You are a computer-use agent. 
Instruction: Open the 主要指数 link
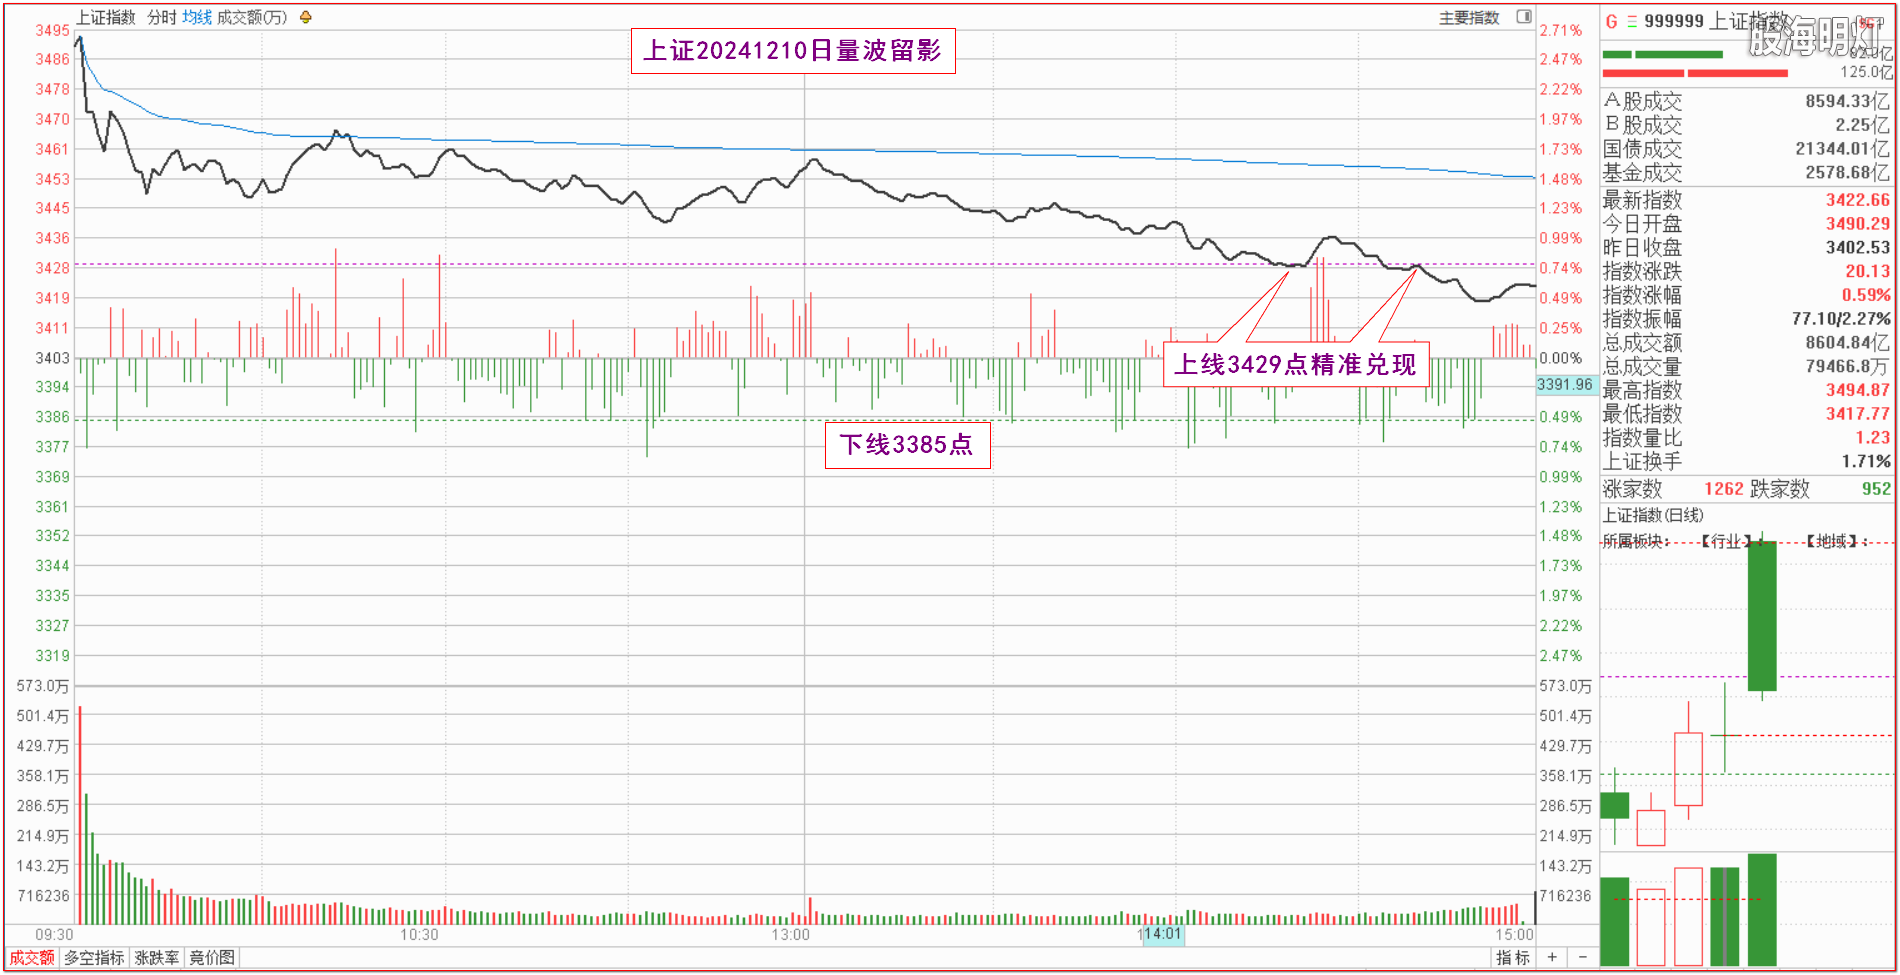click(x=1469, y=18)
